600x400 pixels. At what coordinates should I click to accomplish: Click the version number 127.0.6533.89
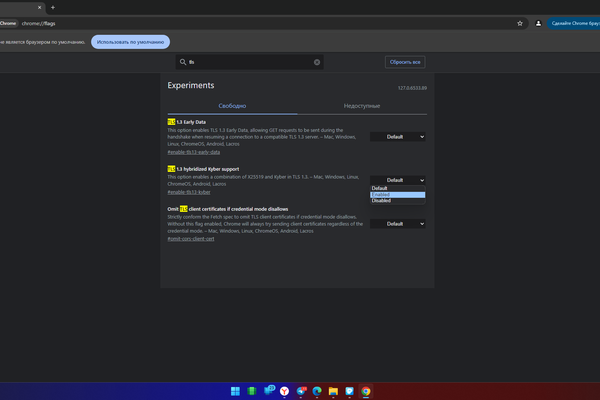(x=412, y=88)
